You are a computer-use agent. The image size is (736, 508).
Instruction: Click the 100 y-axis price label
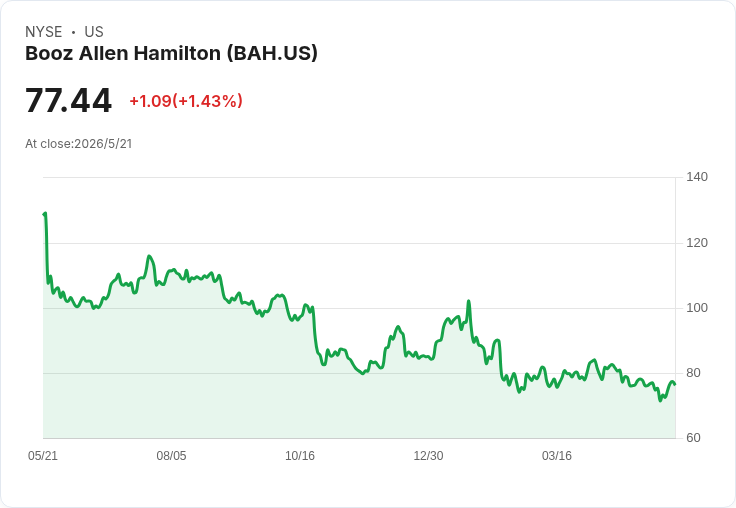click(697, 308)
